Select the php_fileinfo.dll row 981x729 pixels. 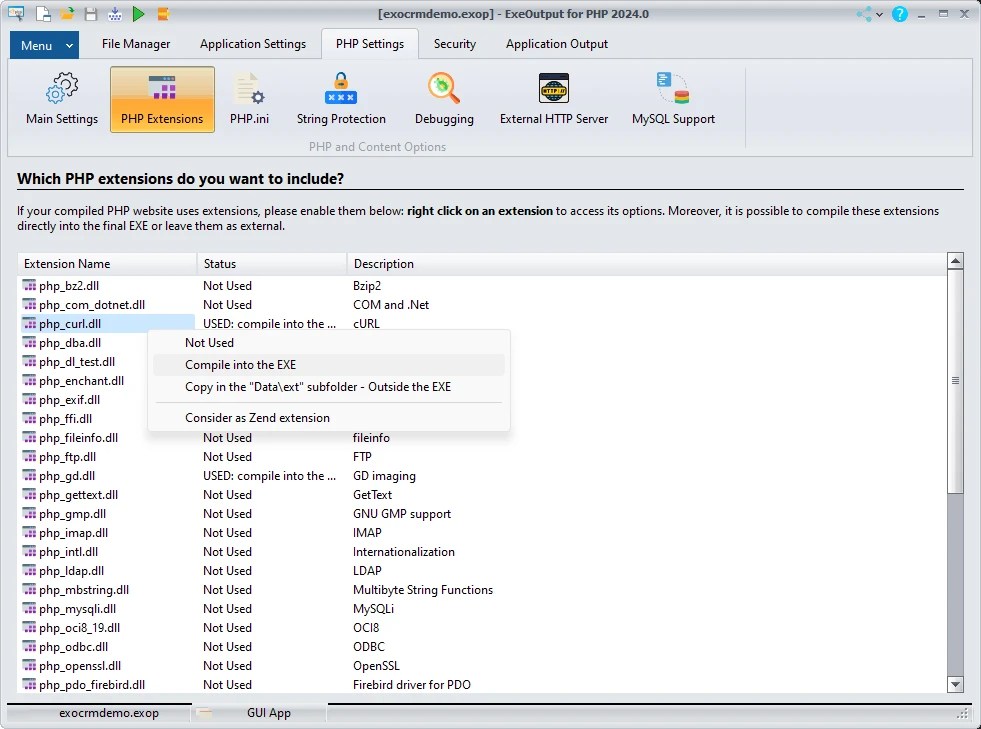click(482, 438)
